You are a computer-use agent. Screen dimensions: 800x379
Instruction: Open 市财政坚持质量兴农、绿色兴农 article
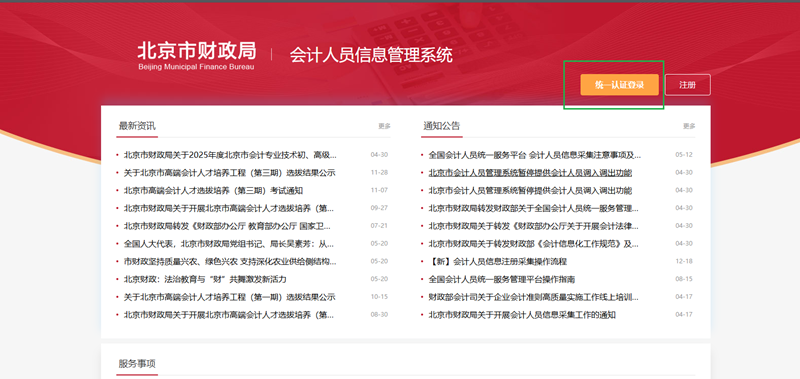(230, 262)
